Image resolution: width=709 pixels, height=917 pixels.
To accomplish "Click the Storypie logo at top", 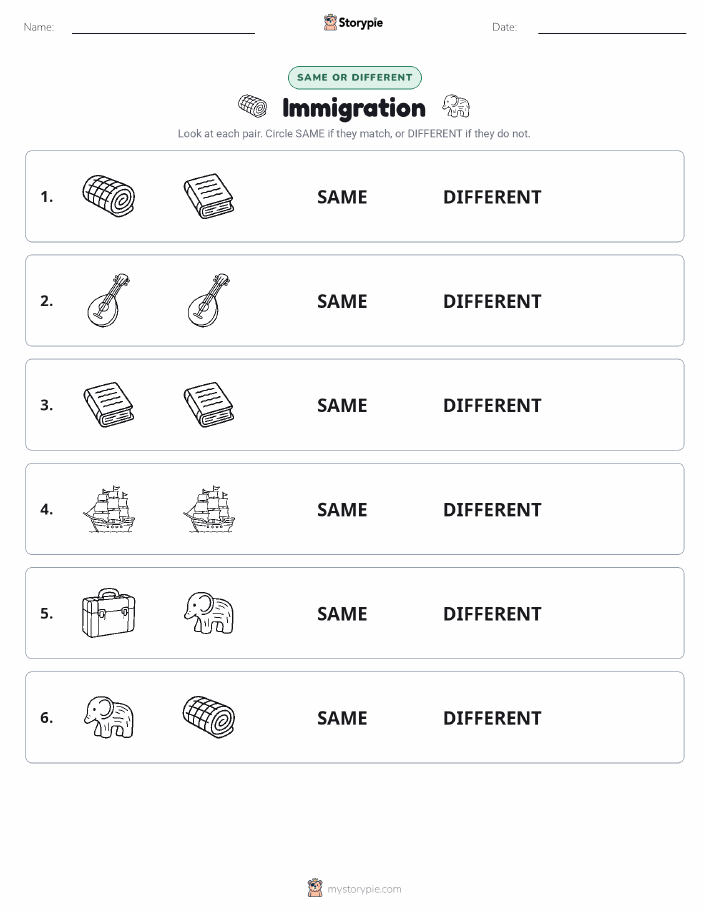I will tap(353, 23).
